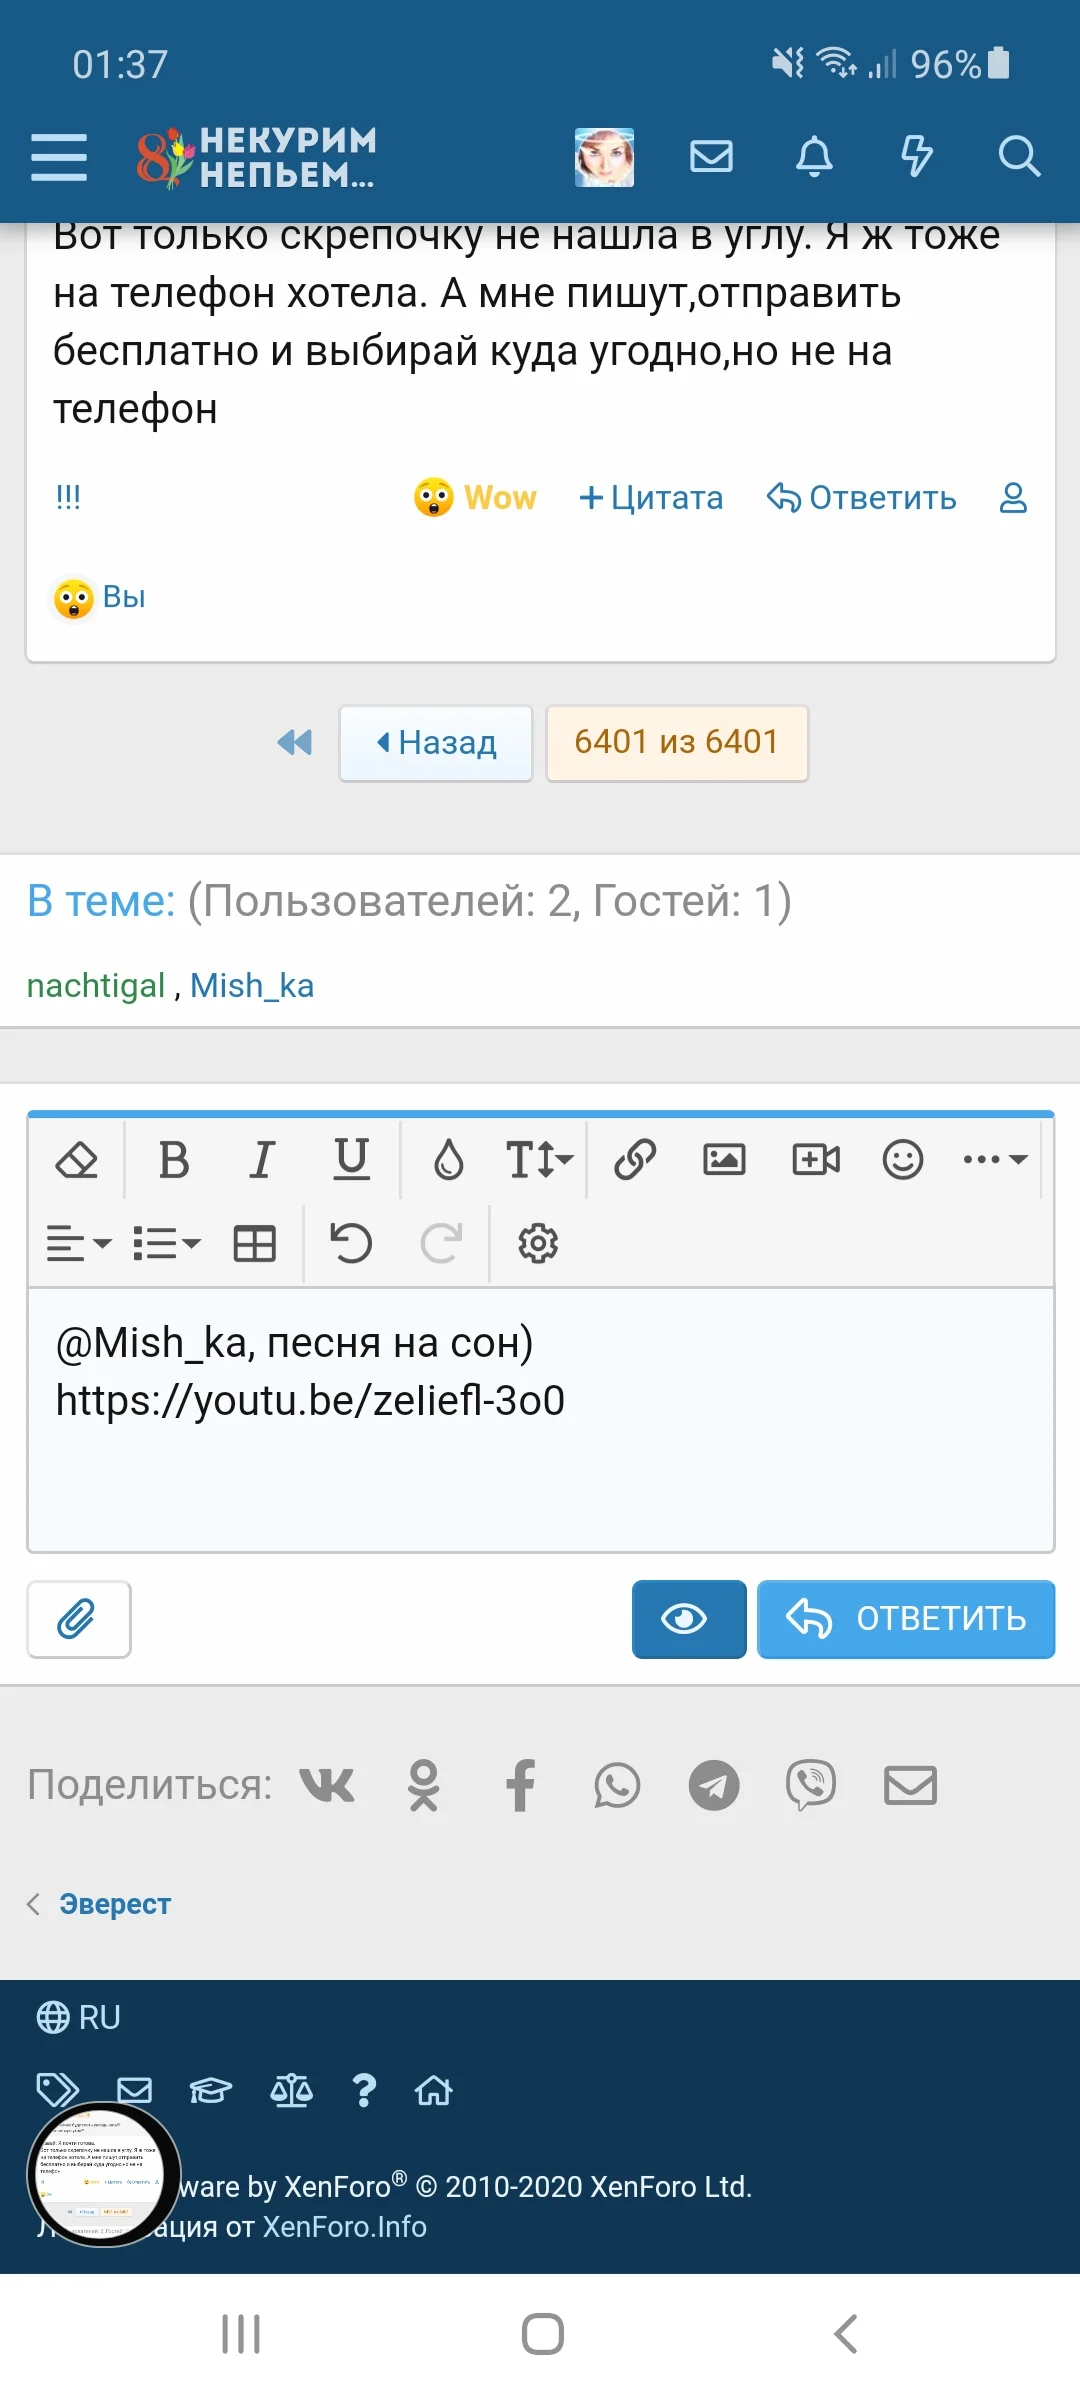1080x2400 pixels.
Task: Open user profile nachtigal
Action: tap(97, 985)
